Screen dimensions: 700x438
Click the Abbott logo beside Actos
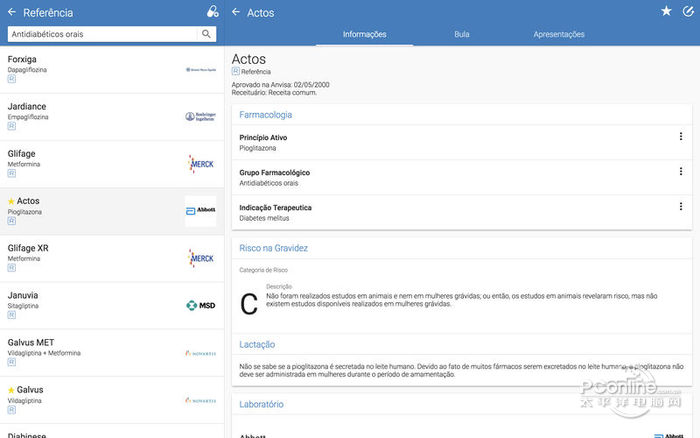tap(200, 211)
